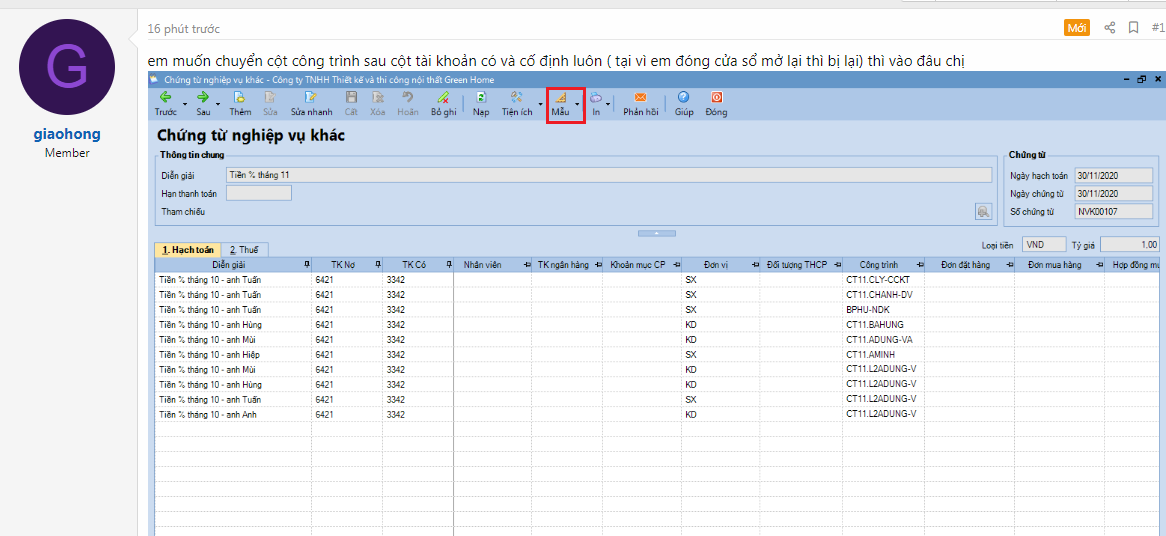Open giaohong's avatar profile
Screen dimensions: 1166x536
pyautogui.click(x=67, y=67)
